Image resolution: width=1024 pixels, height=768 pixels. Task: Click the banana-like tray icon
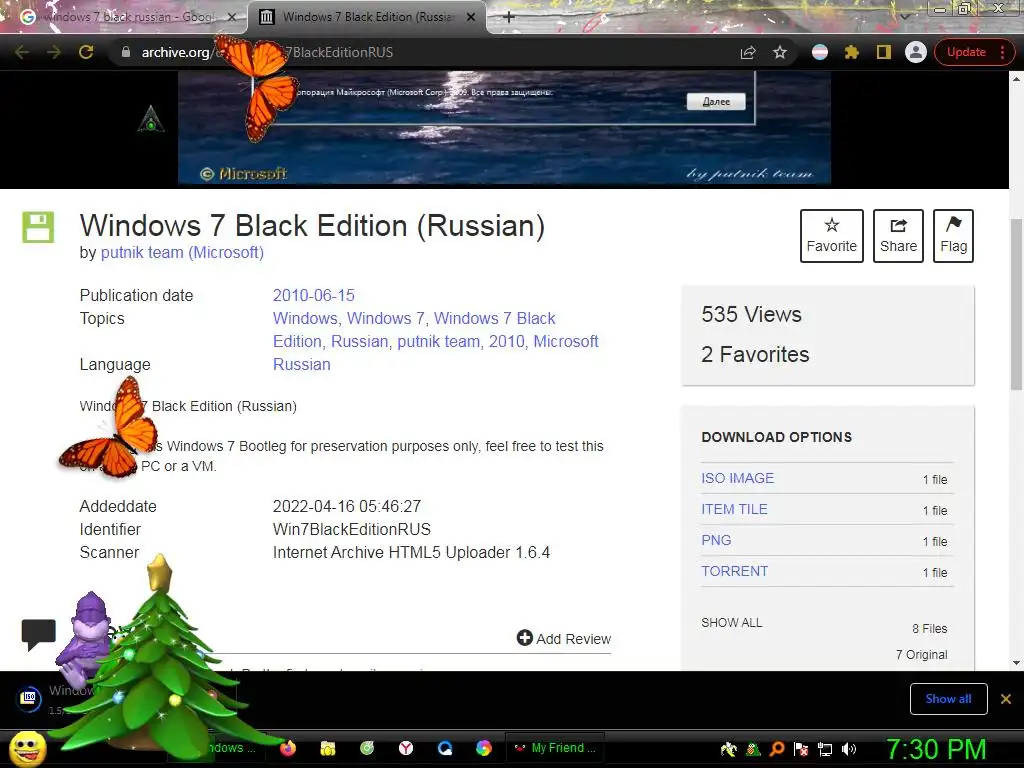coord(728,749)
